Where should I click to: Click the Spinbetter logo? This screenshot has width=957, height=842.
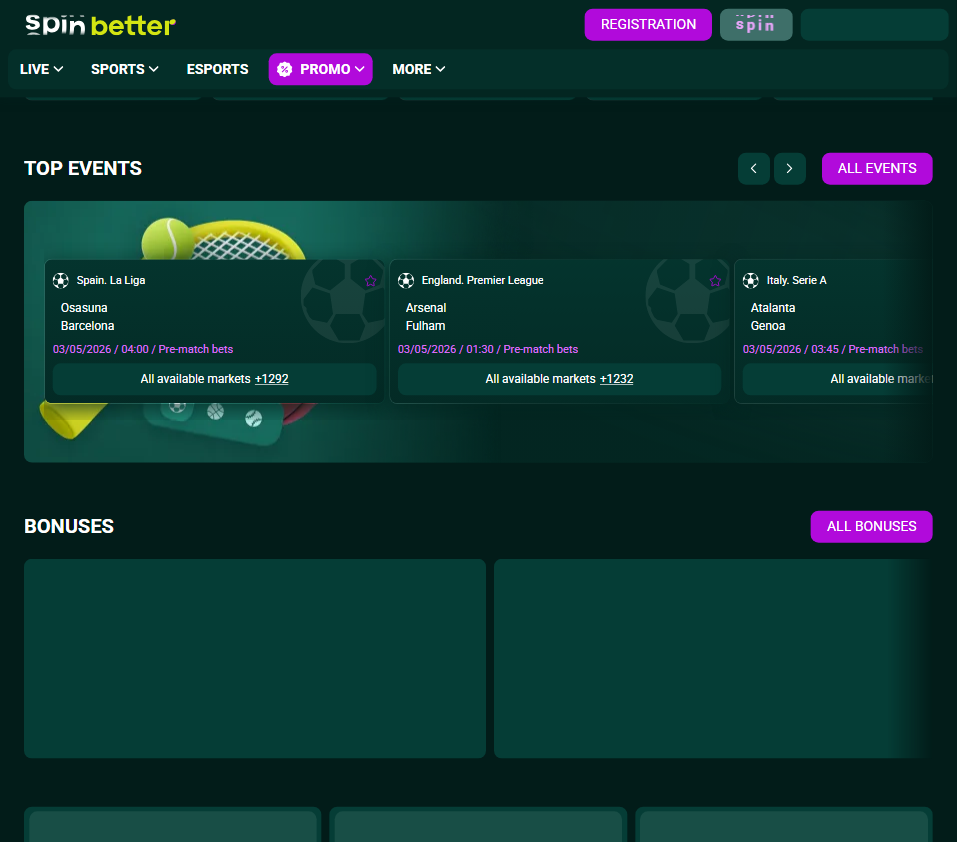tap(100, 25)
